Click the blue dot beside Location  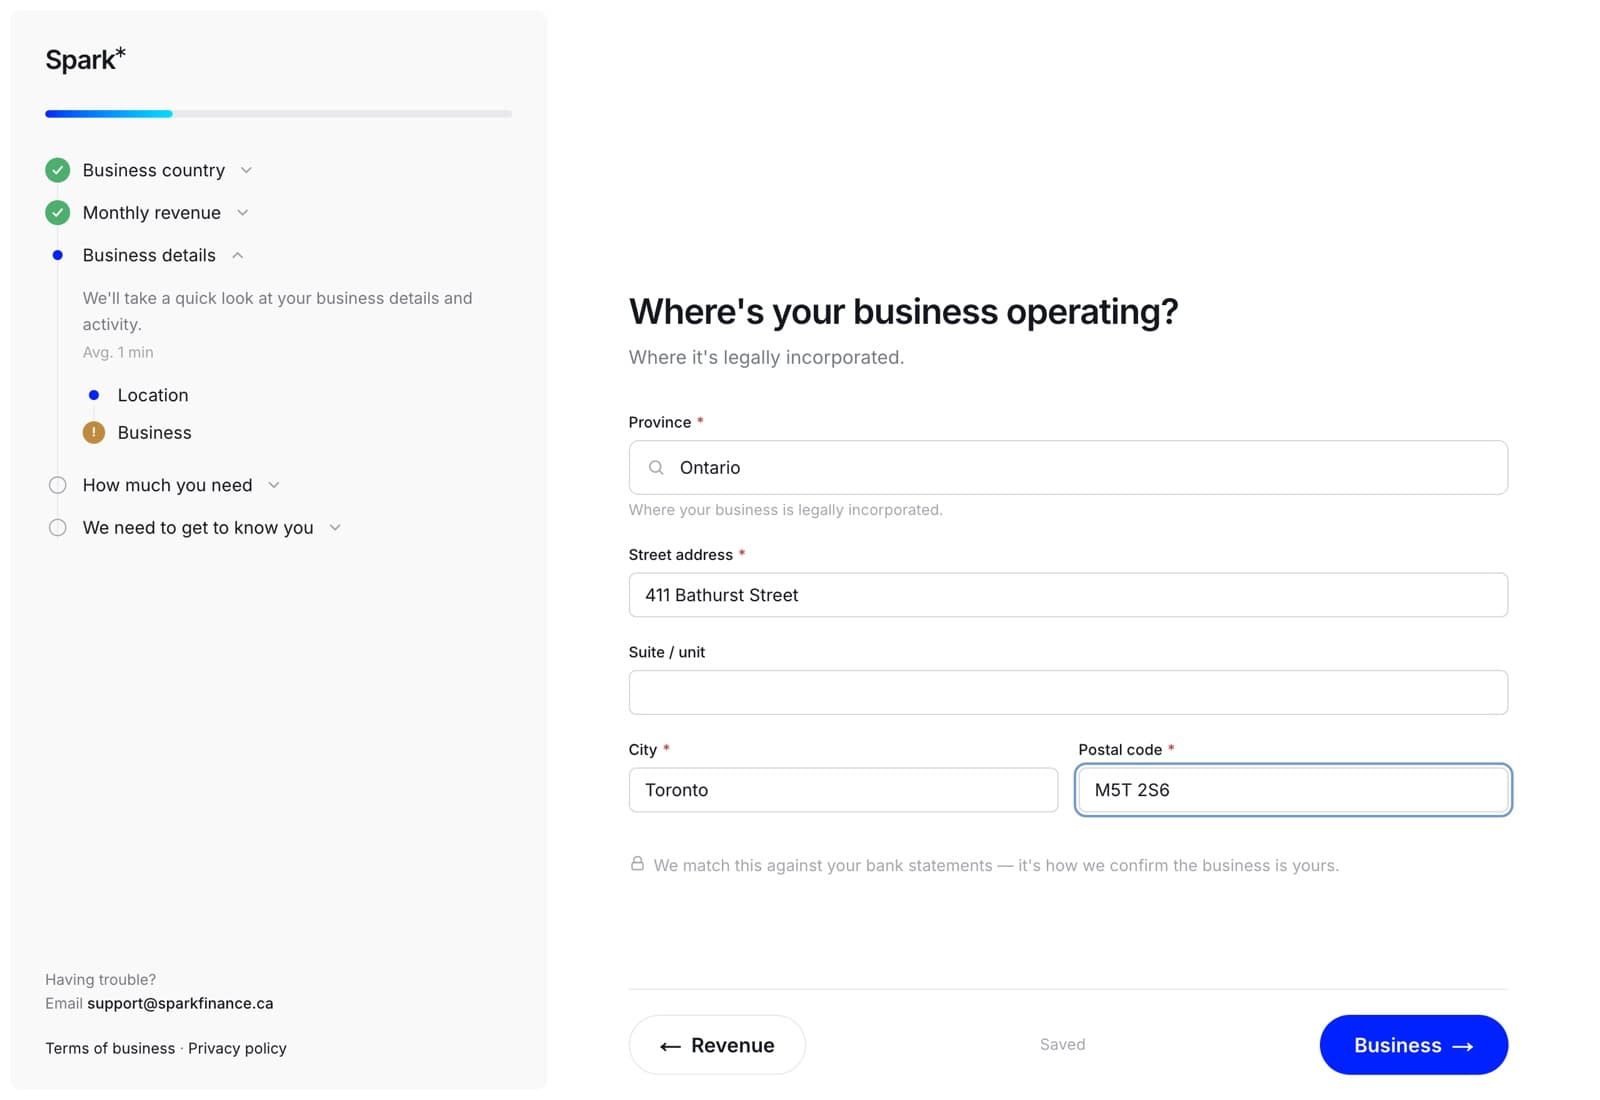point(94,395)
